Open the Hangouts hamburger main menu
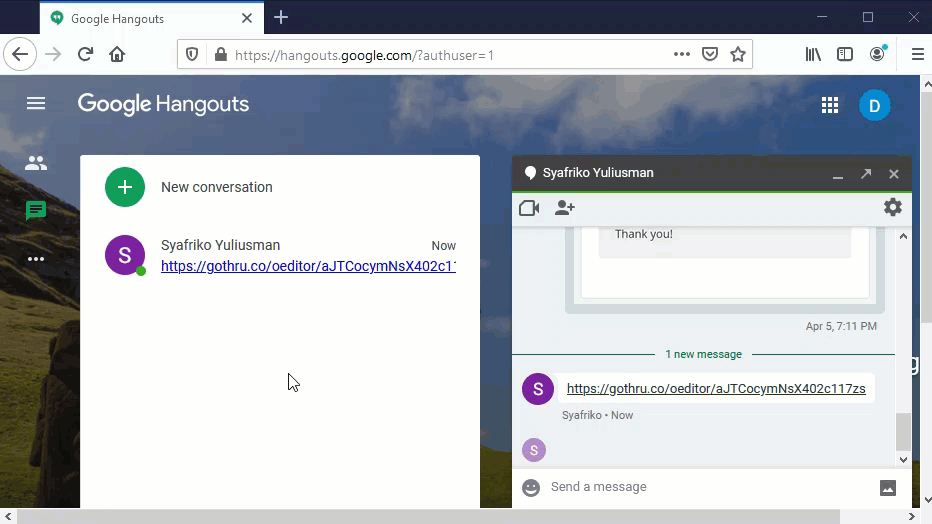Screen dimensions: 932x524 [x=36, y=103]
